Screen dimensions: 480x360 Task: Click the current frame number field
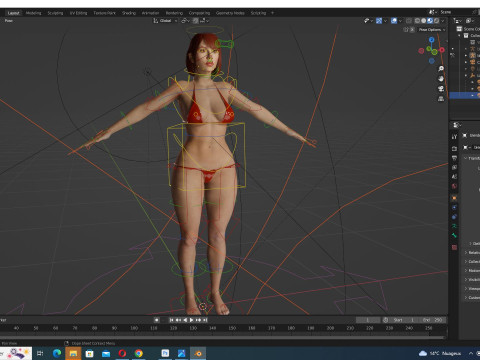[x=368, y=320]
